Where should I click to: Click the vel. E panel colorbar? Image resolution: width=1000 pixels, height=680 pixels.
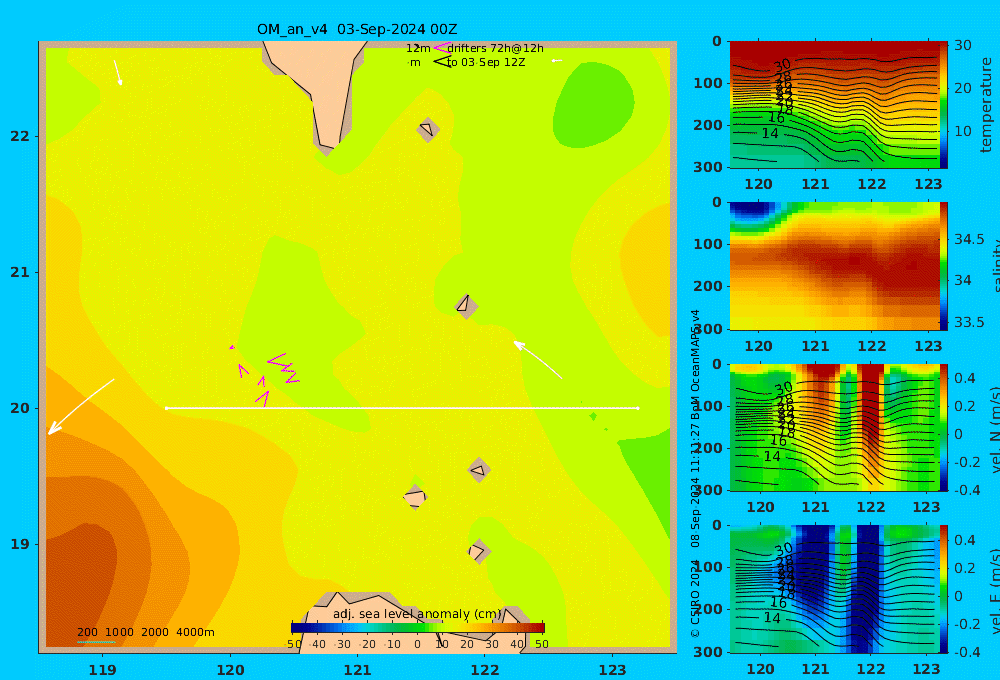click(944, 589)
